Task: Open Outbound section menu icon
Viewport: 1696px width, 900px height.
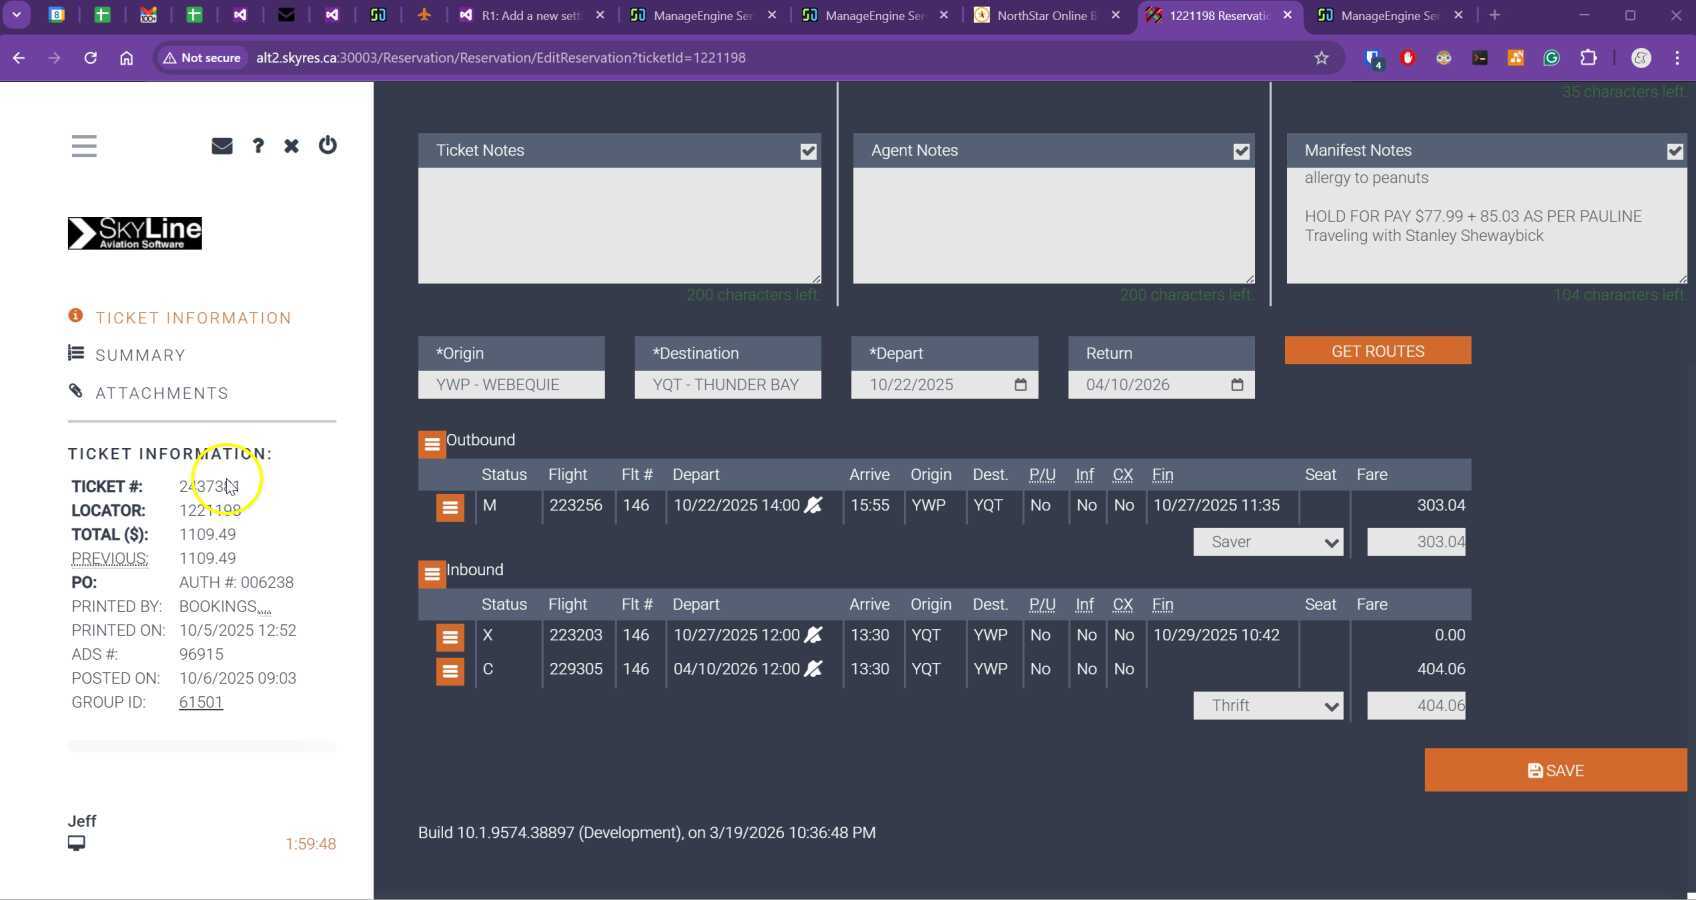Action: click(431, 445)
